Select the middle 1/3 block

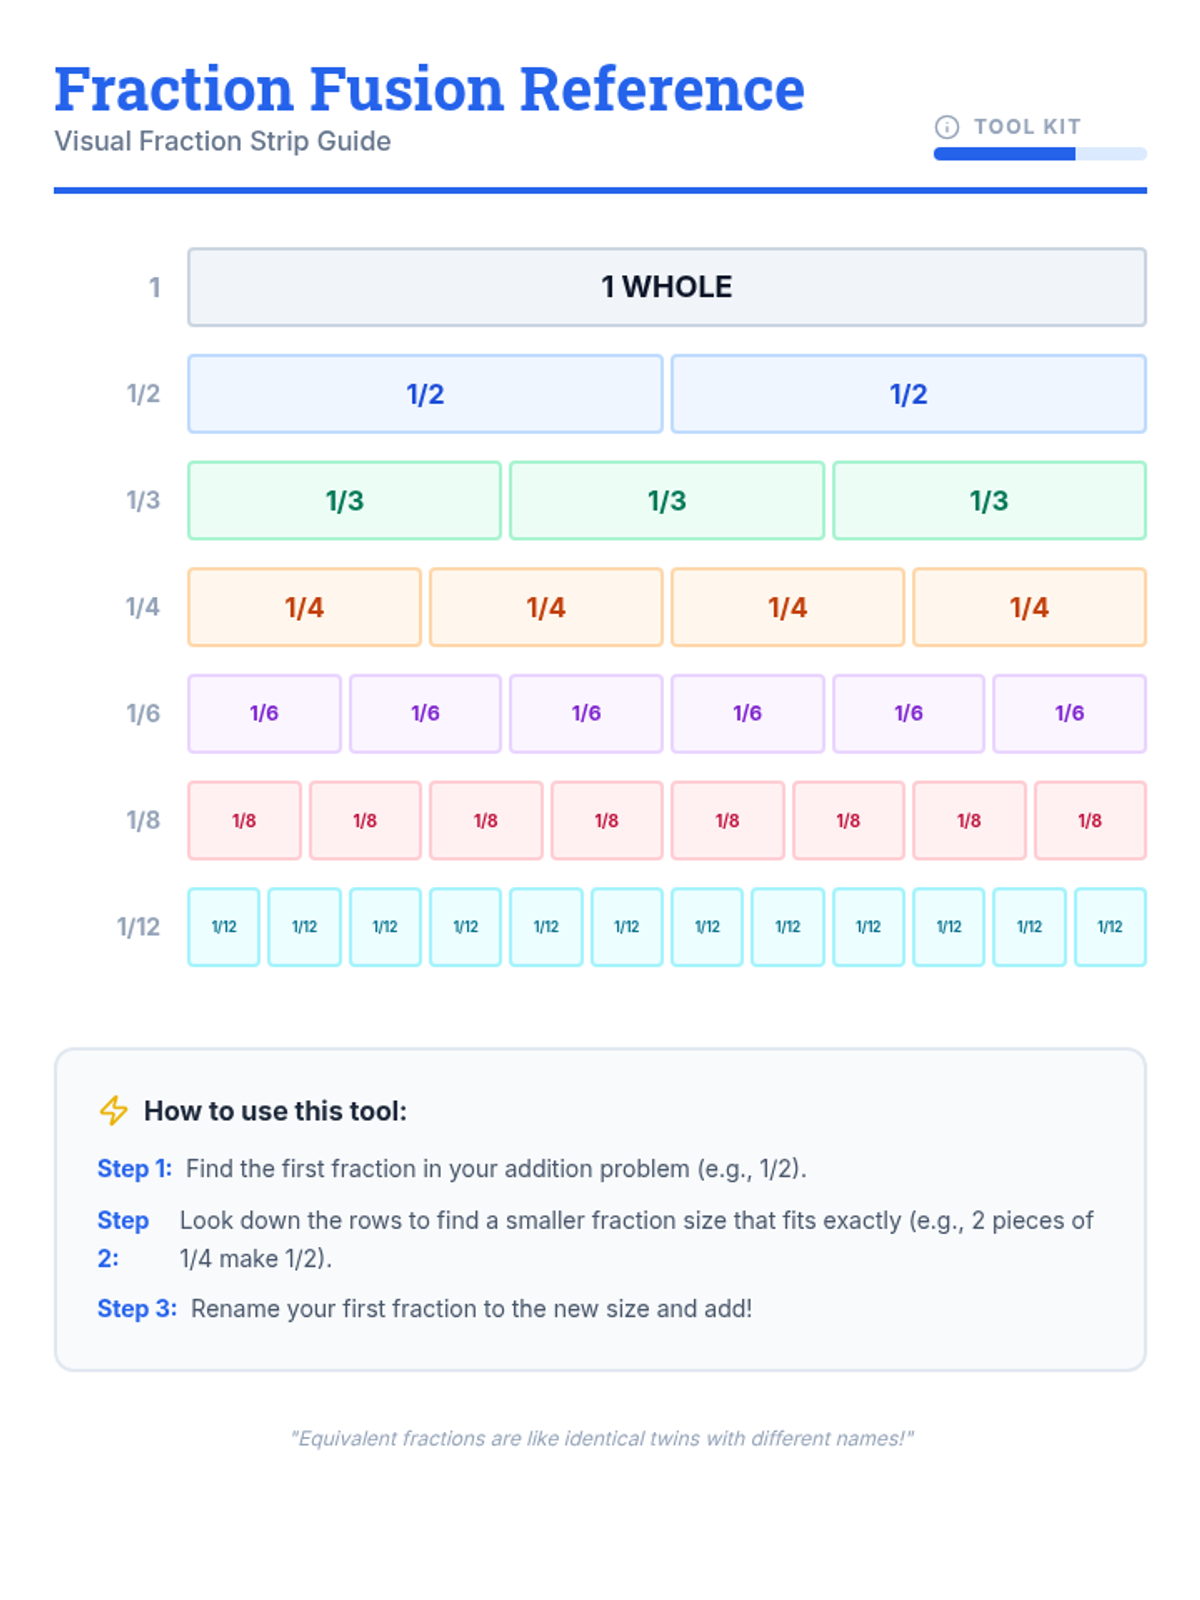(666, 501)
